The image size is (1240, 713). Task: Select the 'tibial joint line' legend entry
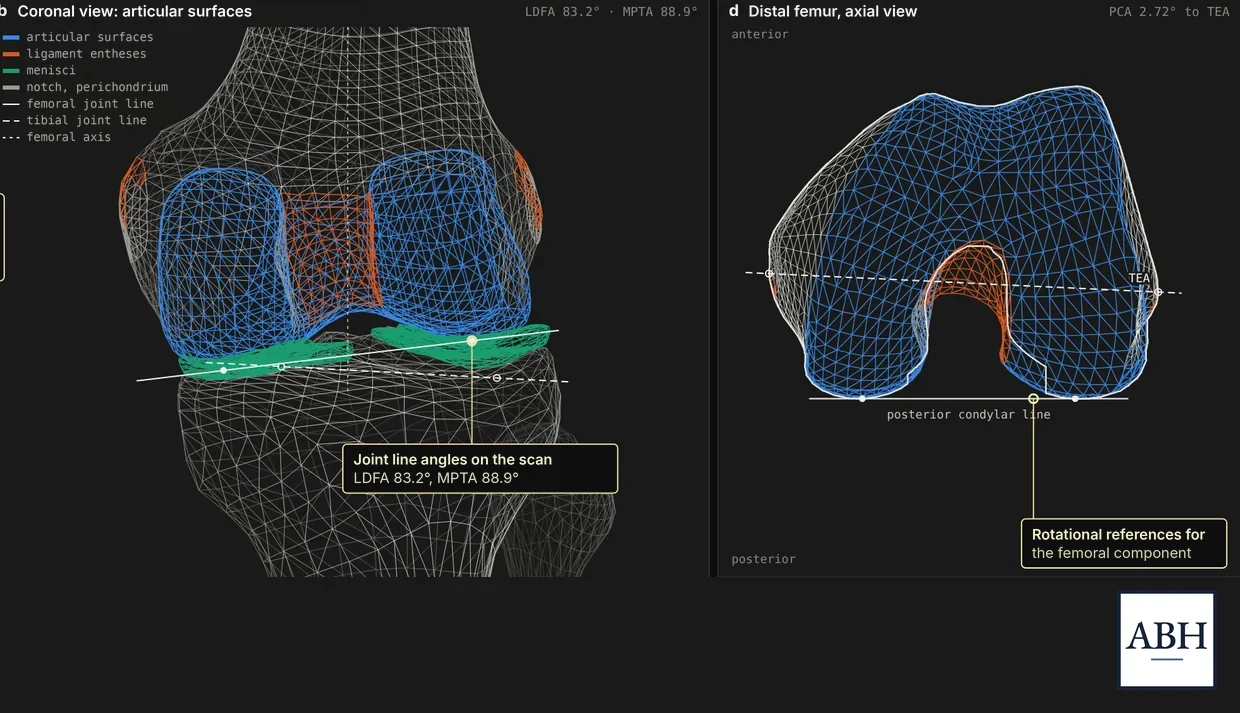tap(75, 120)
